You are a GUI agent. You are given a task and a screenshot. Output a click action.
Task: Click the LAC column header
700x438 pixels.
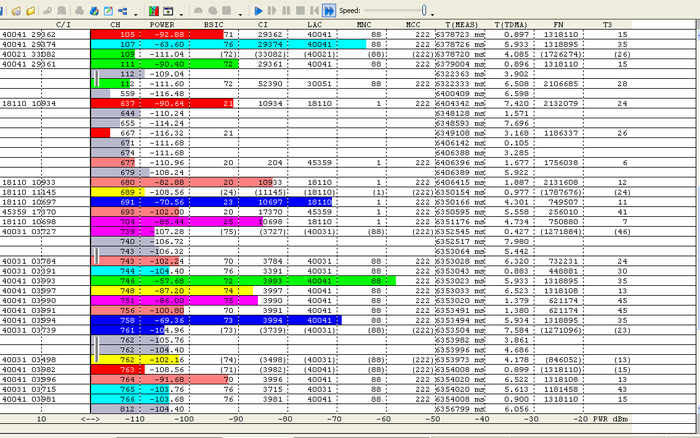(314, 25)
